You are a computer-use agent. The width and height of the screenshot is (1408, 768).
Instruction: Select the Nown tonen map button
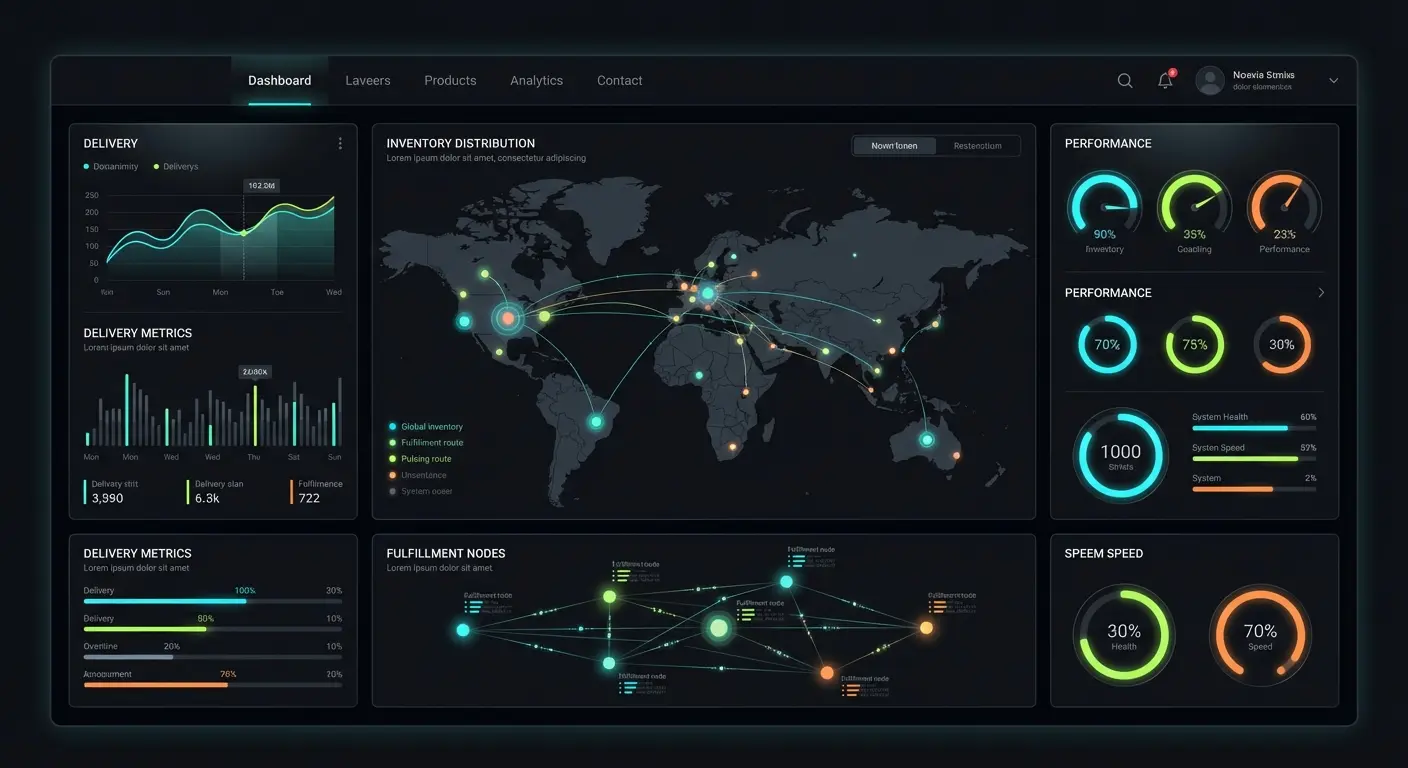coord(893,145)
